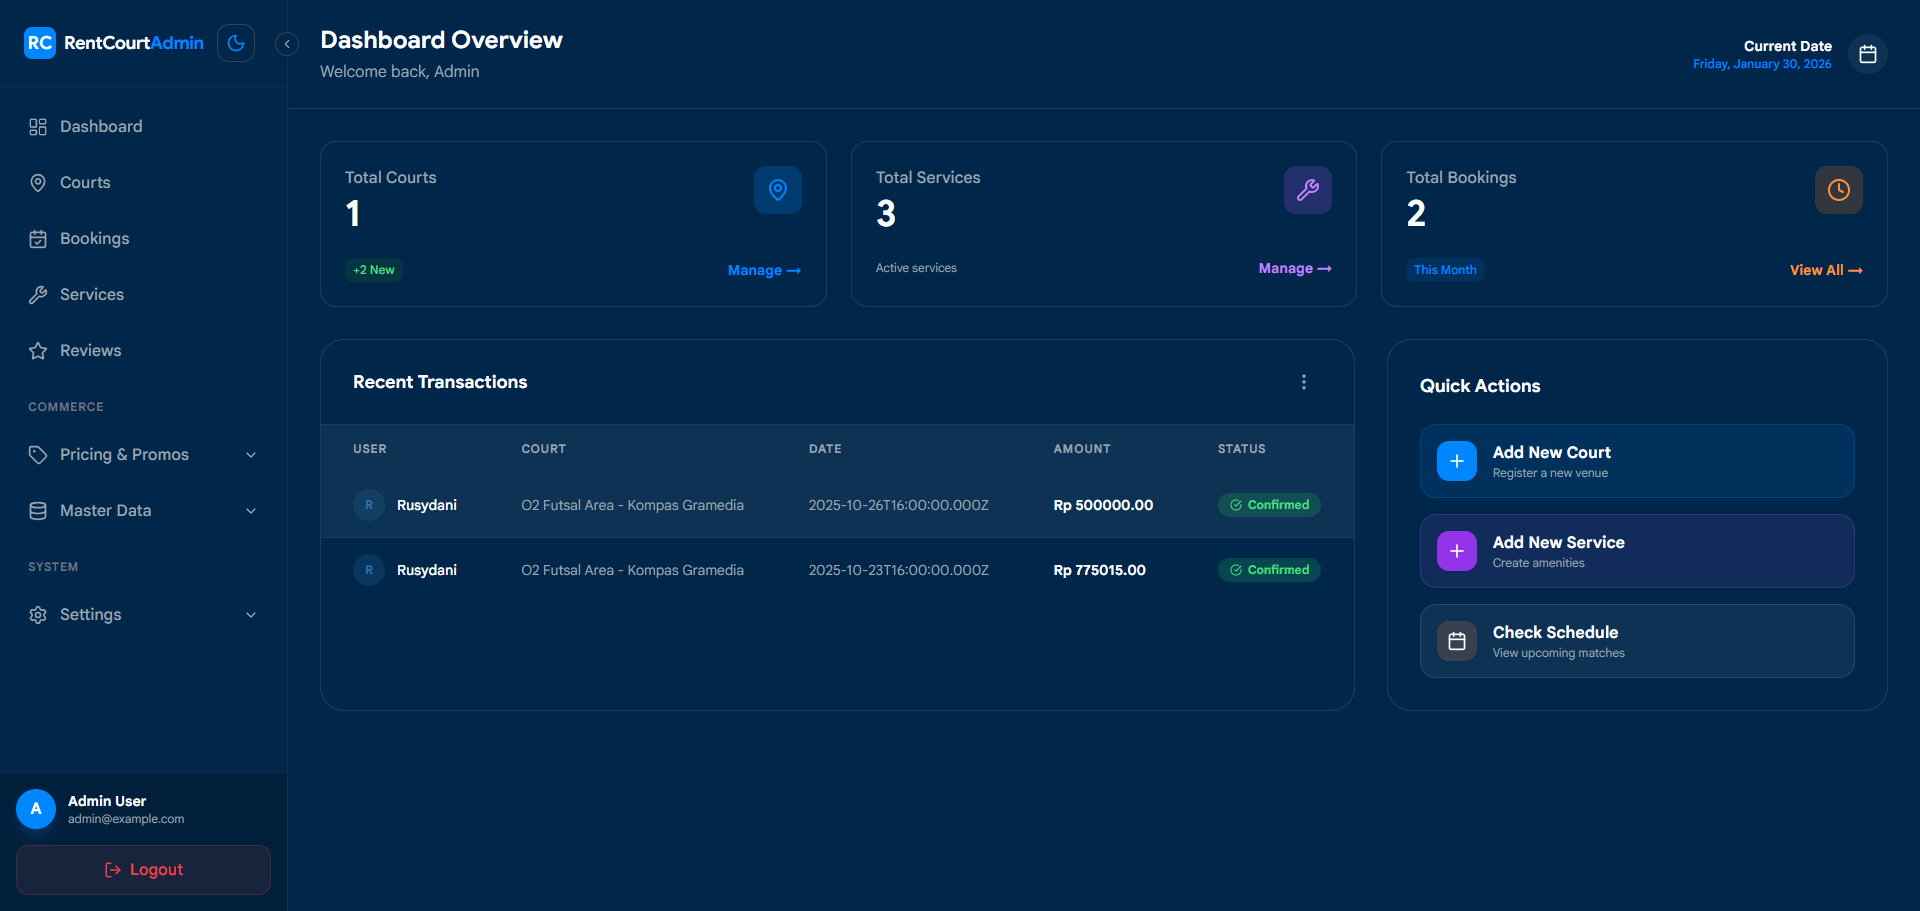Click the calendar icon beside Current Date
The image size is (1920, 911).
1867,54
